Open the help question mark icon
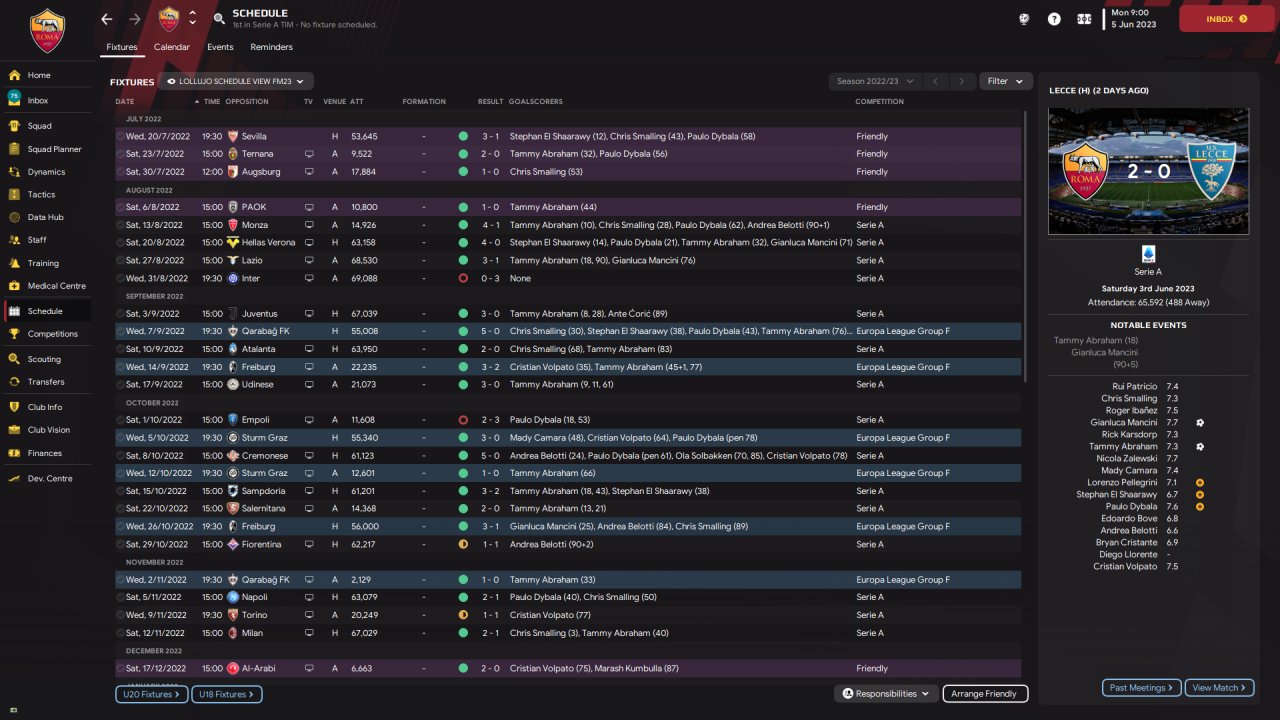 [x=1054, y=19]
